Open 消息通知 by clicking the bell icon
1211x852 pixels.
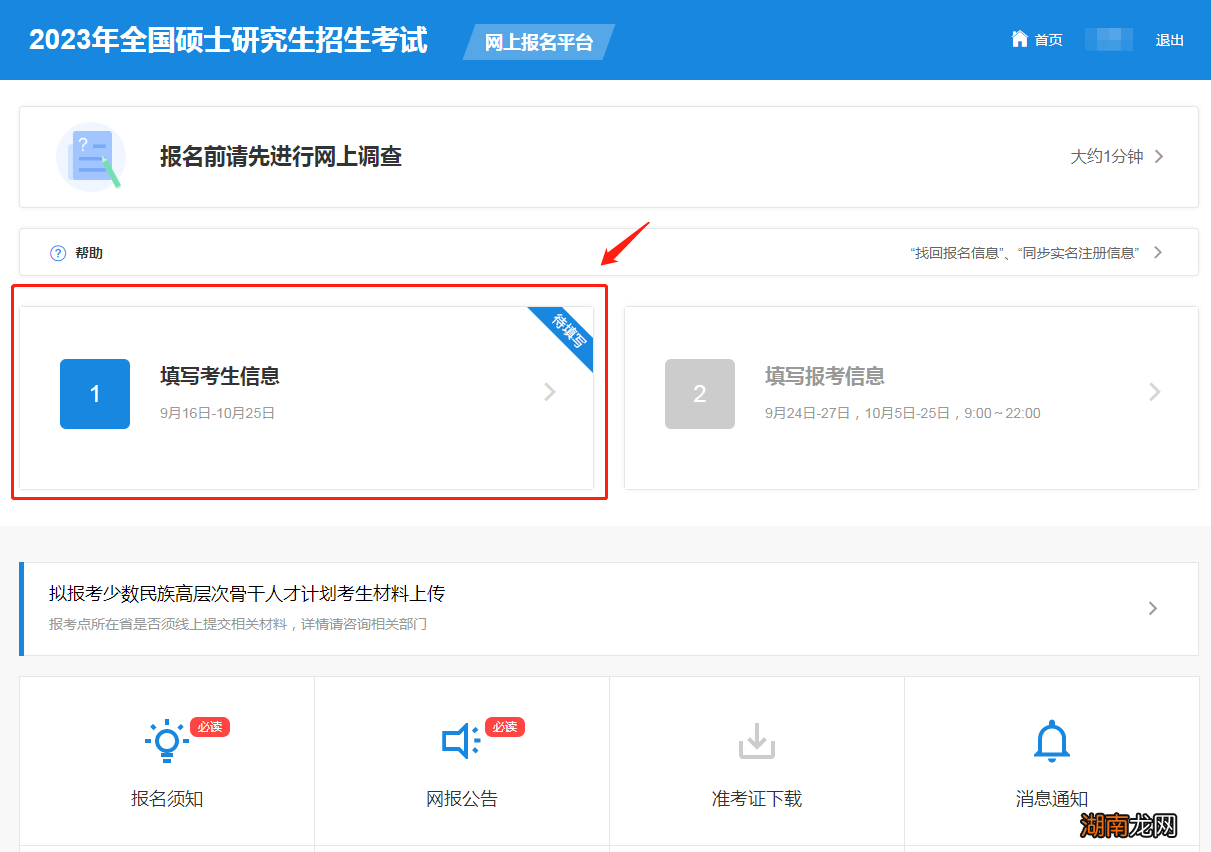point(1050,741)
